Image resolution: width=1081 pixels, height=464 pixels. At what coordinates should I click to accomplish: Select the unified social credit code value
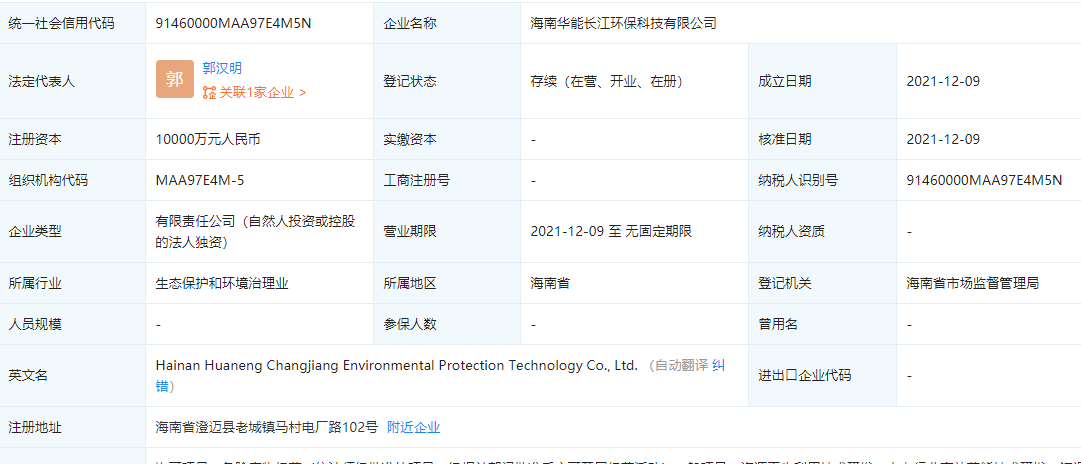tap(233, 23)
